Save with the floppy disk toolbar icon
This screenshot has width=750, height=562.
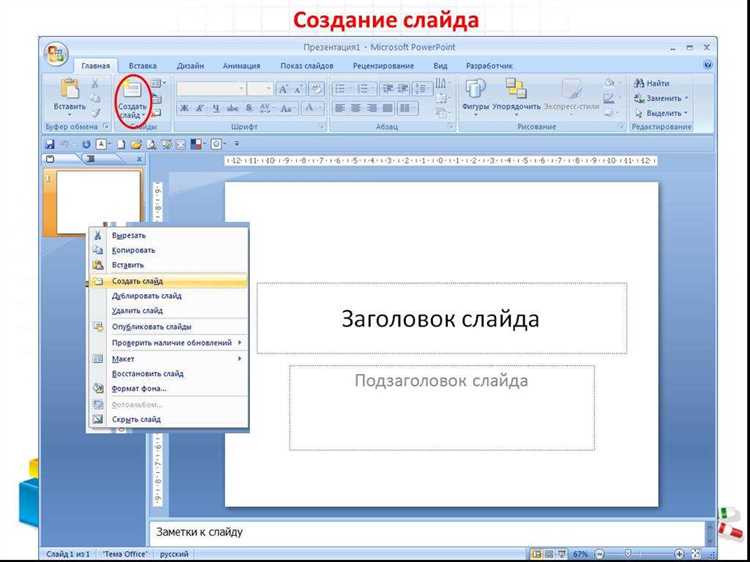(x=50, y=144)
